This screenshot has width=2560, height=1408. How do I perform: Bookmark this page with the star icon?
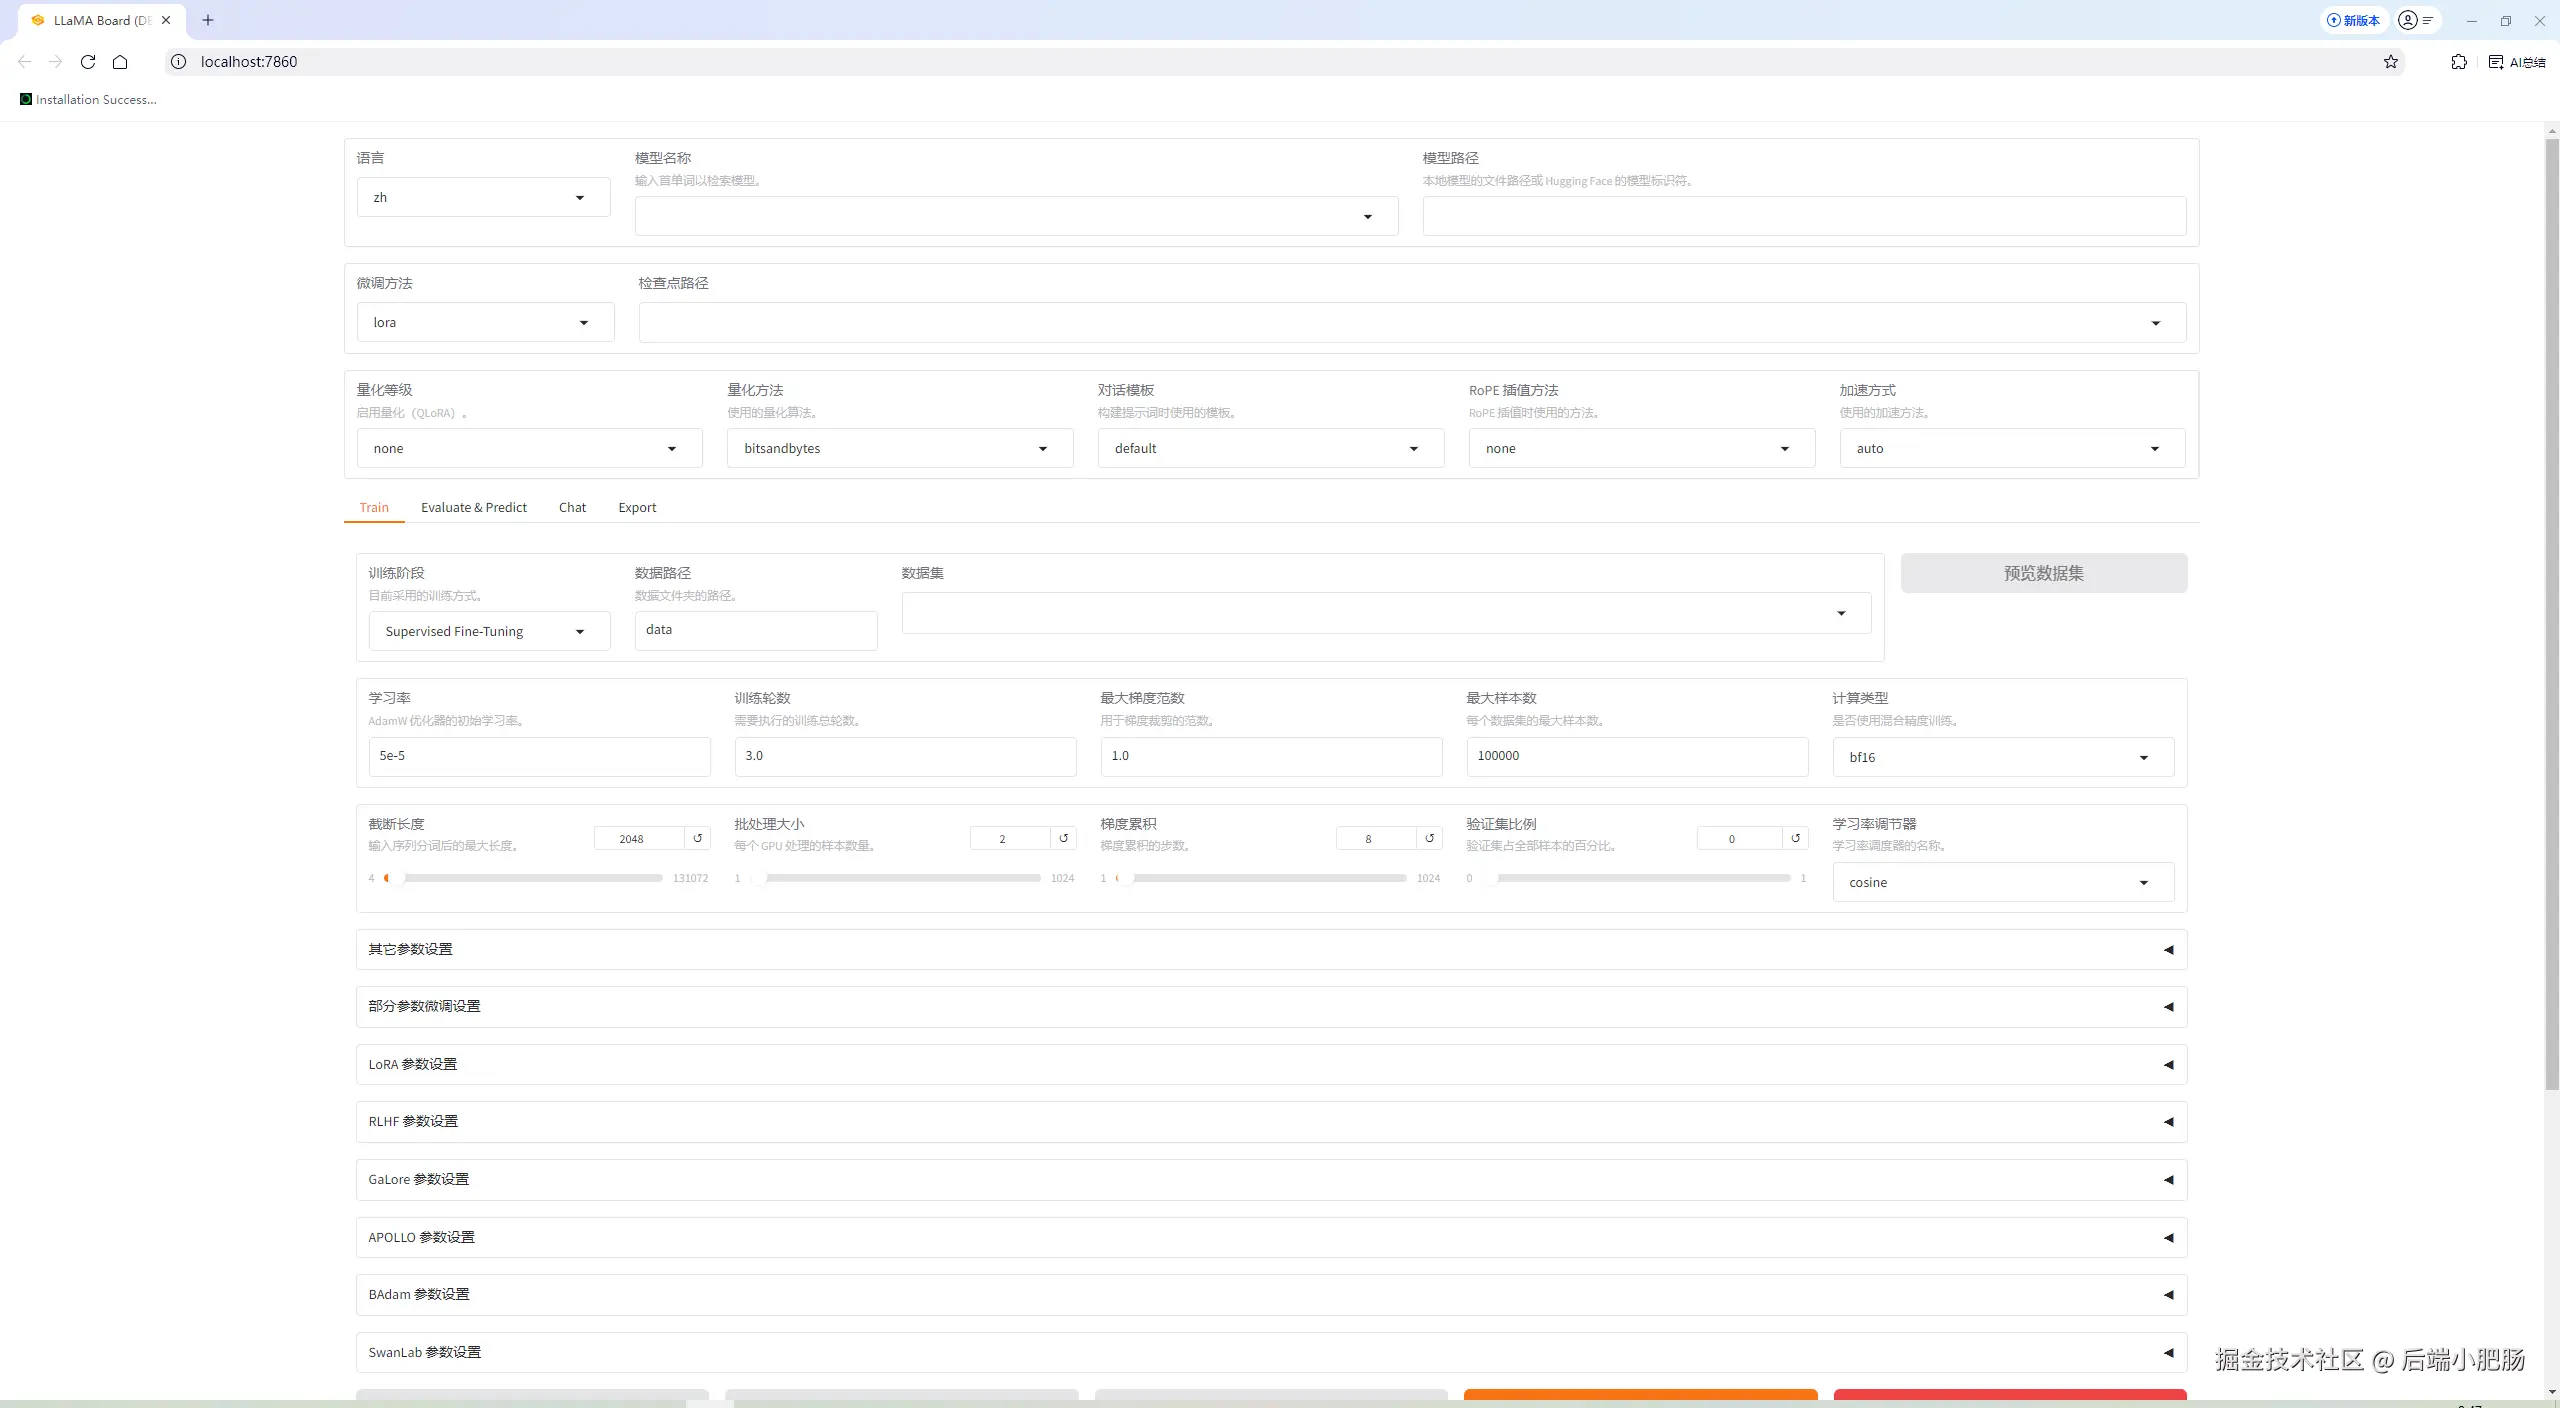[x=2391, y=62]
